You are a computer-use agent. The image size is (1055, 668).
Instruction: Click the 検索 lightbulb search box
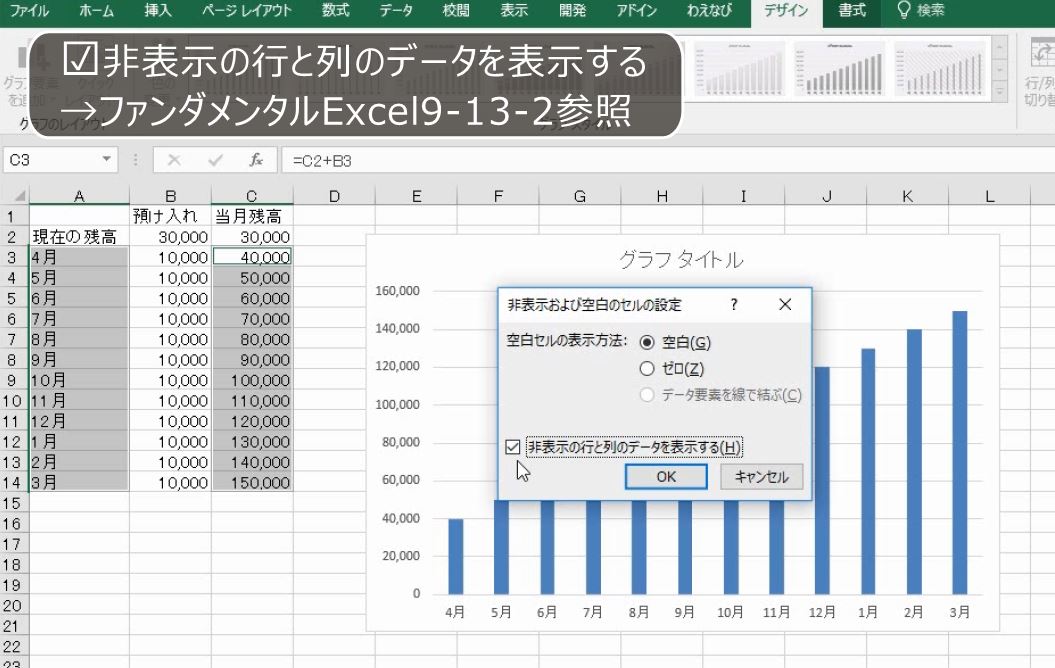pos(921,11)
